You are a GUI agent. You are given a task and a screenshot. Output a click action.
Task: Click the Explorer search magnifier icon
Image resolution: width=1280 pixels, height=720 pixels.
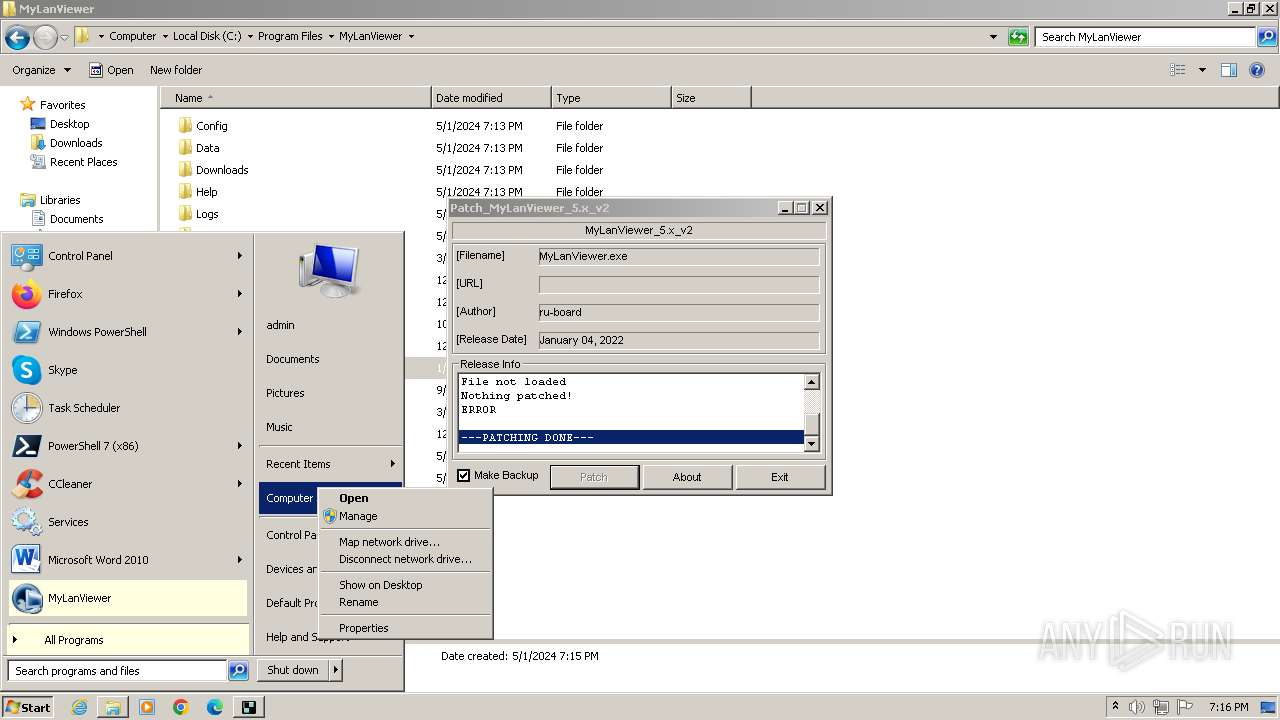point(1267,37)
